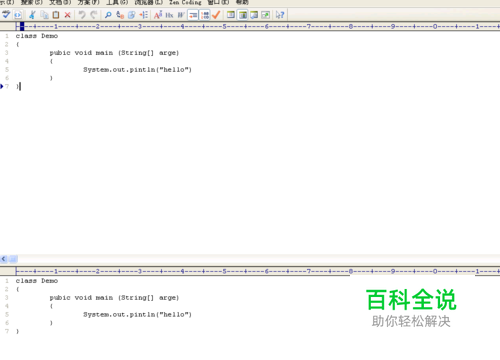Run the spell check tool

(x=6, y=15)
